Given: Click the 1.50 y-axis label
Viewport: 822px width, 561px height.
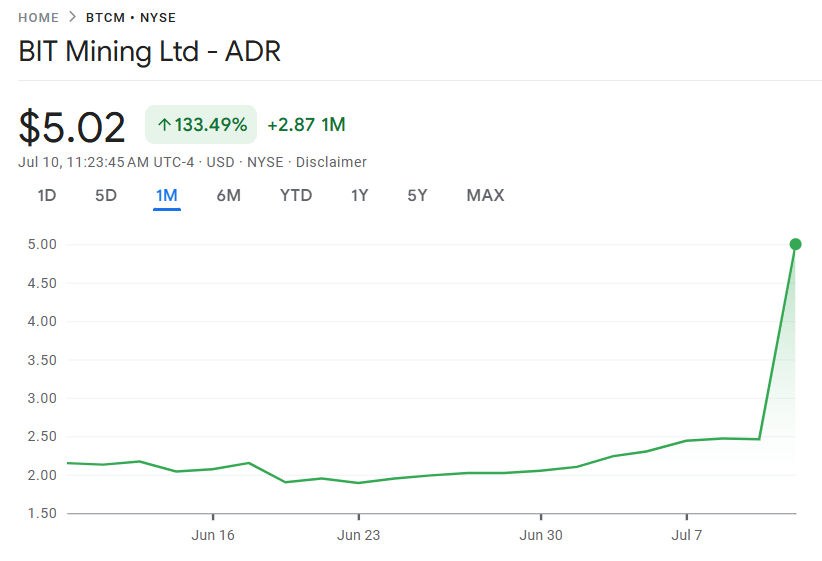Looking at the screenshot, I should coord(42,513).
